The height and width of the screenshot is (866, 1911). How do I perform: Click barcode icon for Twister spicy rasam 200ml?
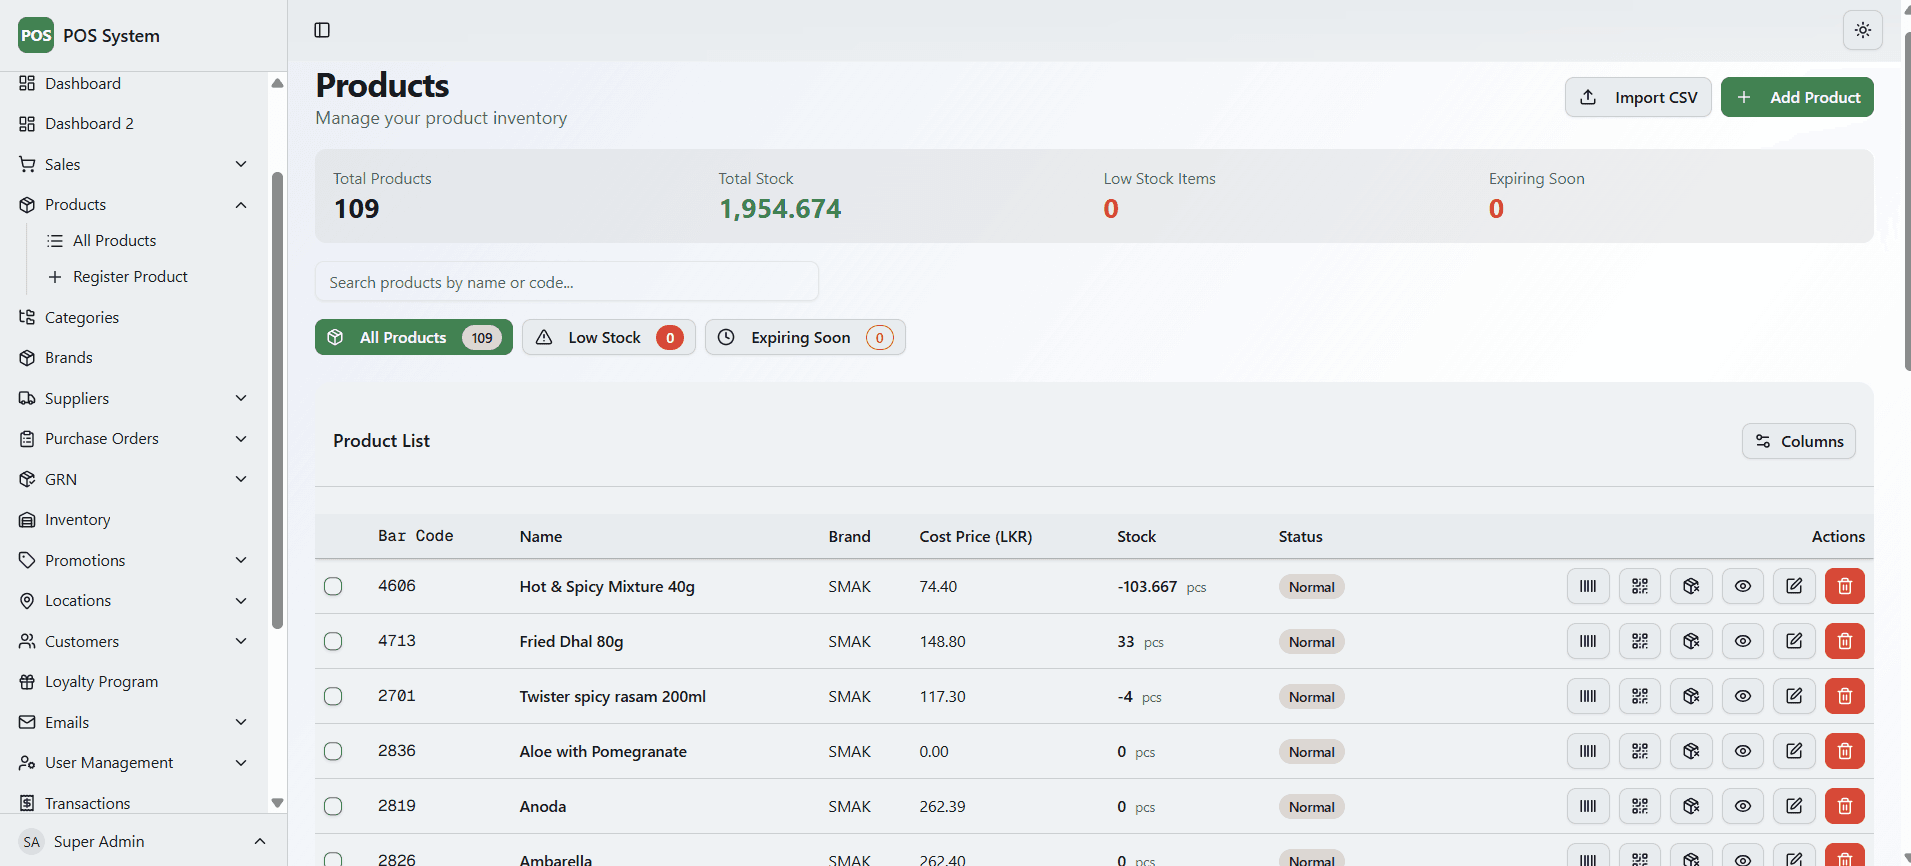pyautogui.click(x=1588, y=696)
